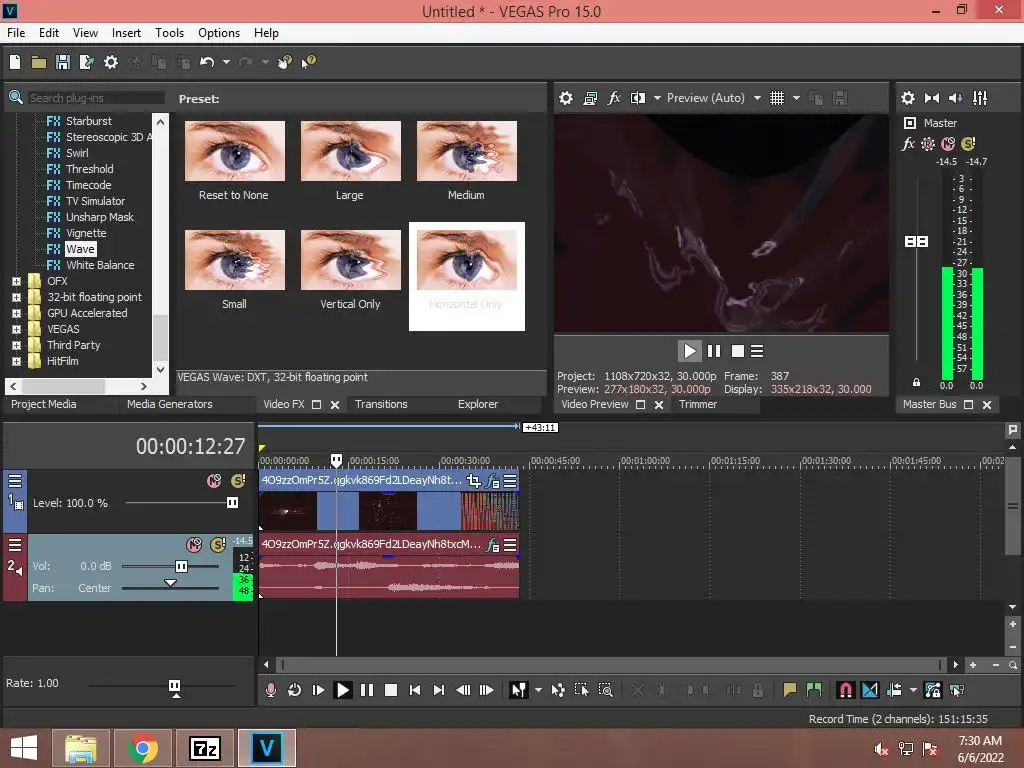Toggle Enable Snapping magnet icon
Image resolution: width=1024 pixels, height=768 pixels.
(x=845, y=690)
